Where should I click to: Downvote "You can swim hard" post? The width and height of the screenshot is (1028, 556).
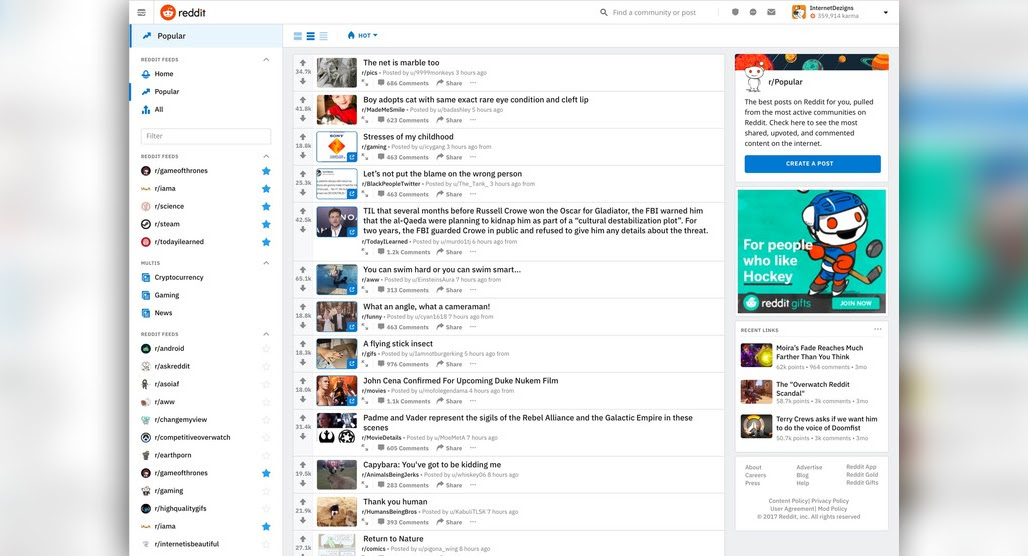pos(303,288)
